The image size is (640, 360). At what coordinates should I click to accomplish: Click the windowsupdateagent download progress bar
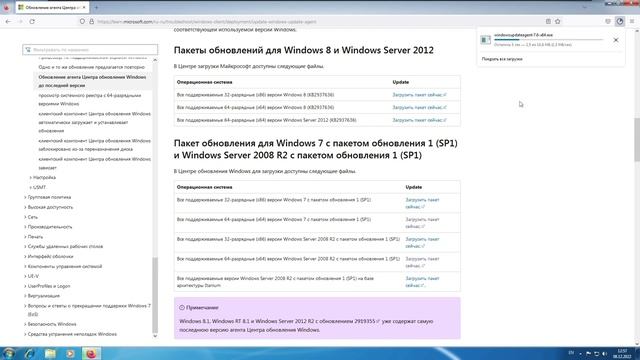point(548,40)
